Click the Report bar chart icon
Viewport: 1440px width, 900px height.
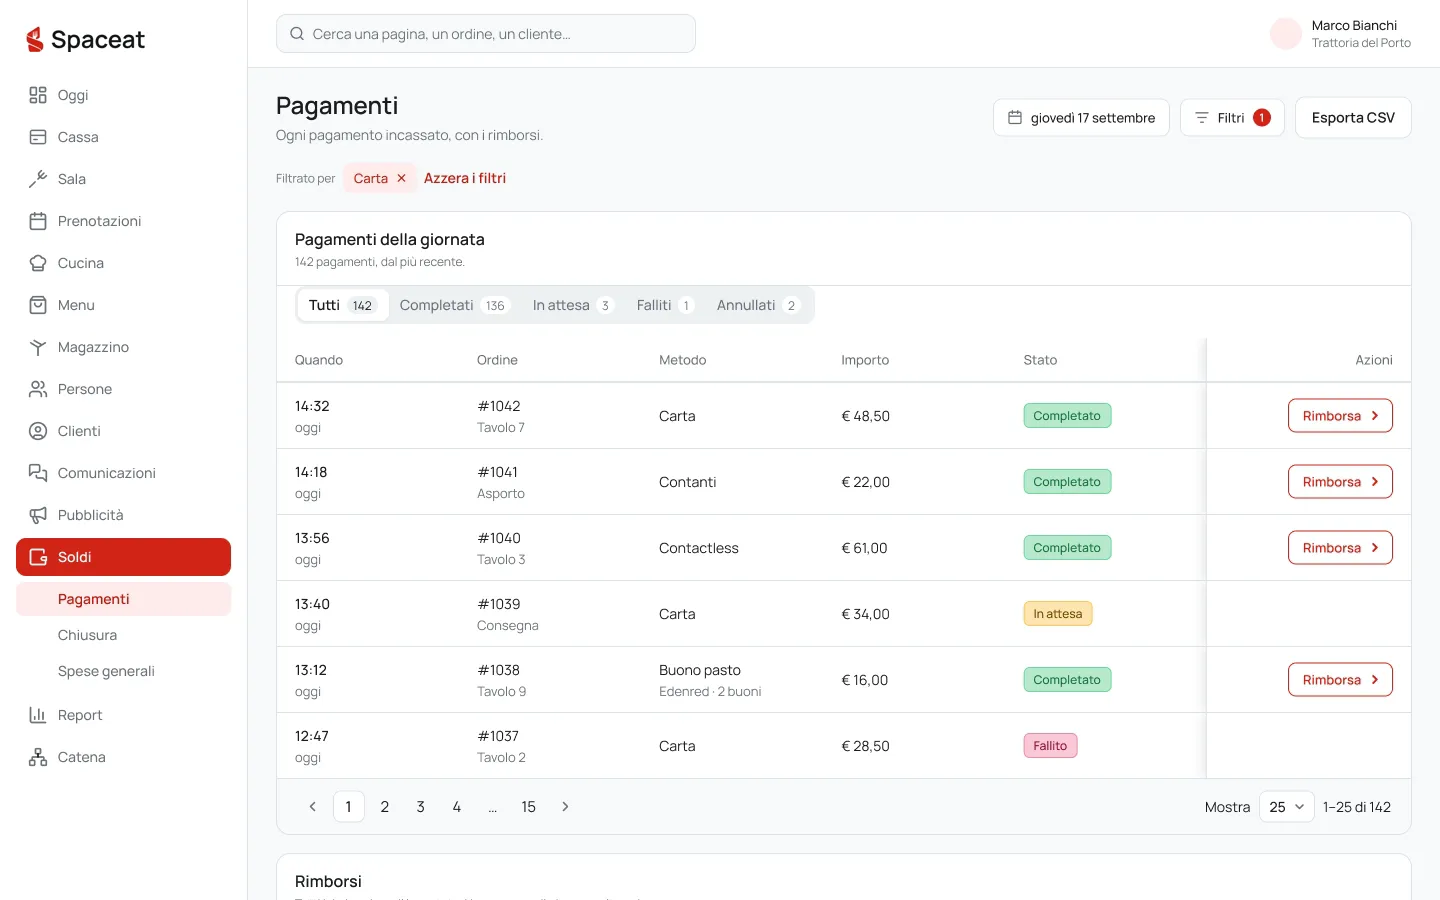tap(38, 715)
